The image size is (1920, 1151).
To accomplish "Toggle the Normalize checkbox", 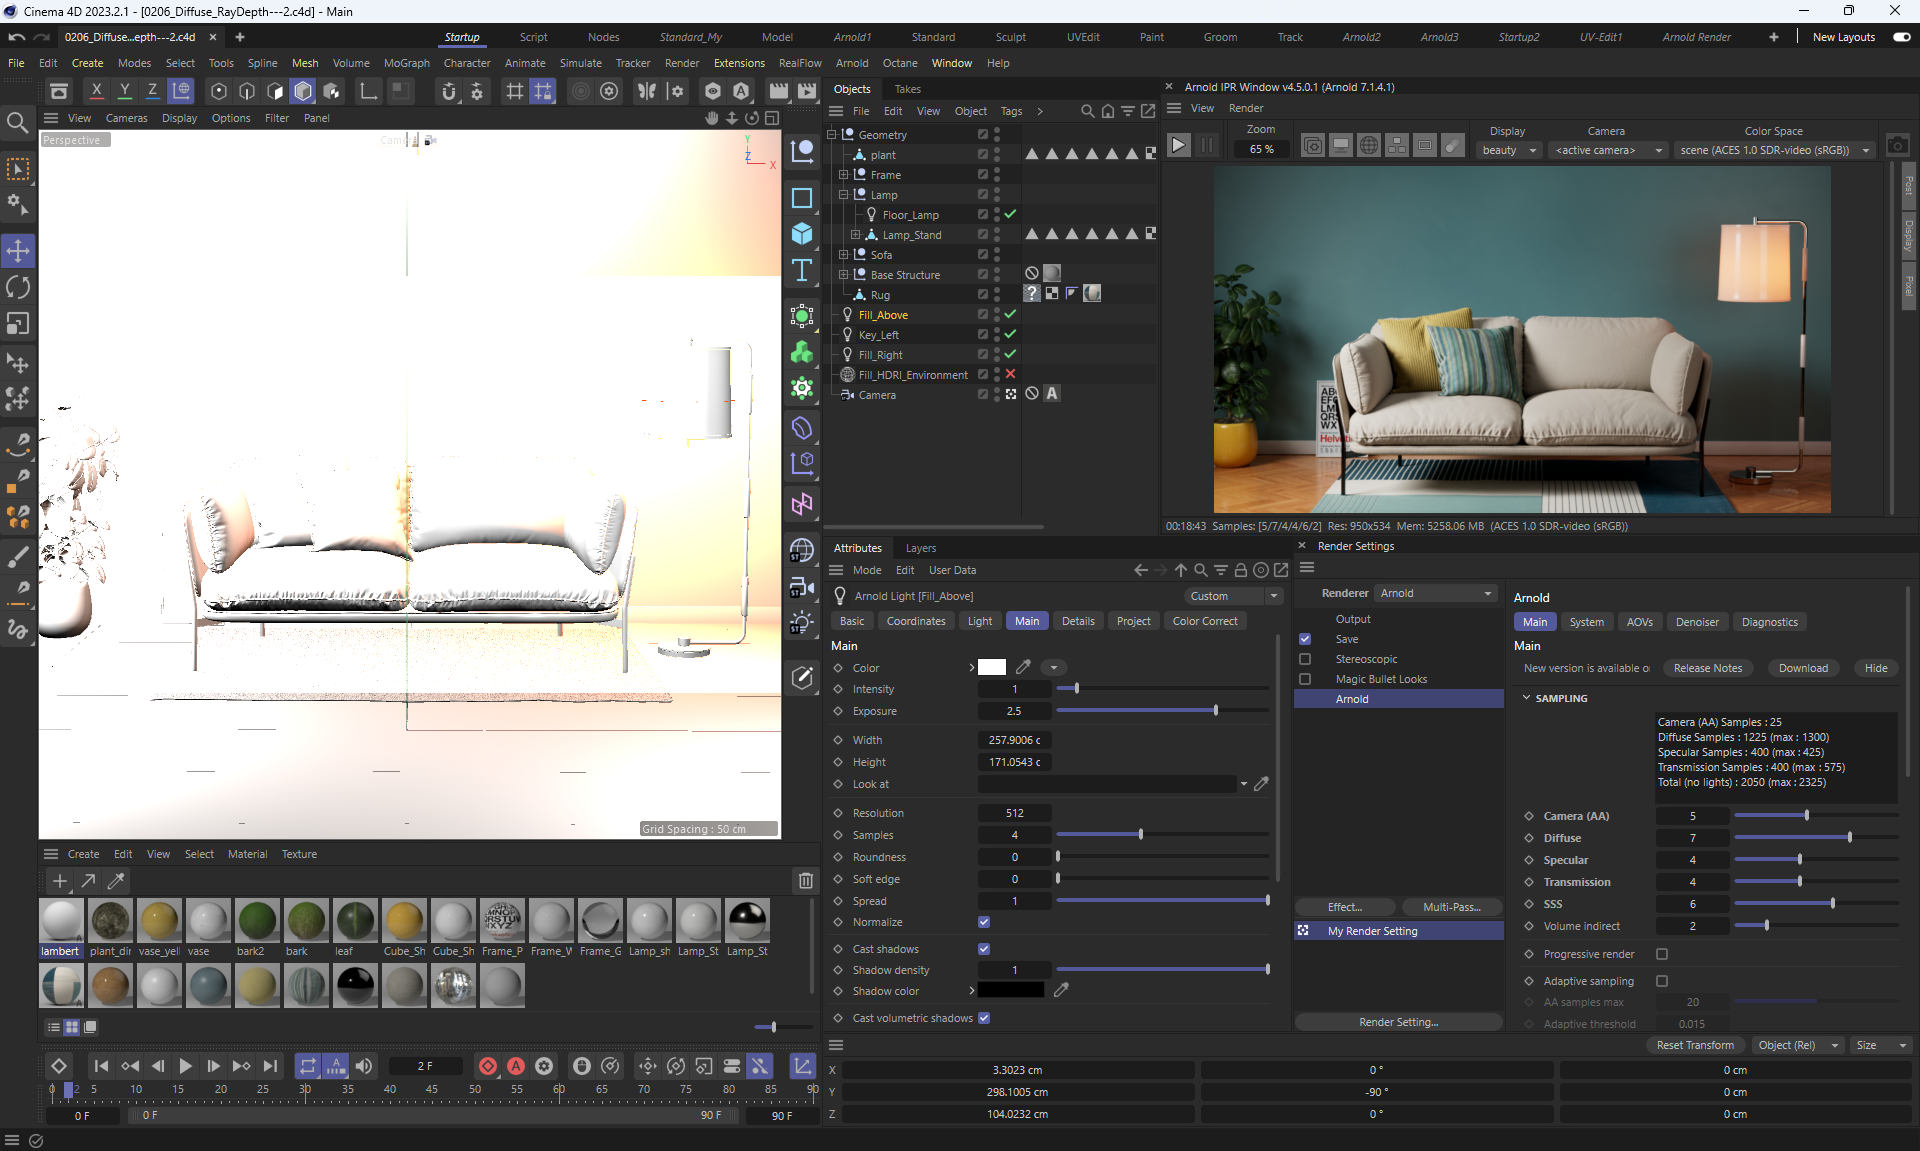I will tap(984, 922).
